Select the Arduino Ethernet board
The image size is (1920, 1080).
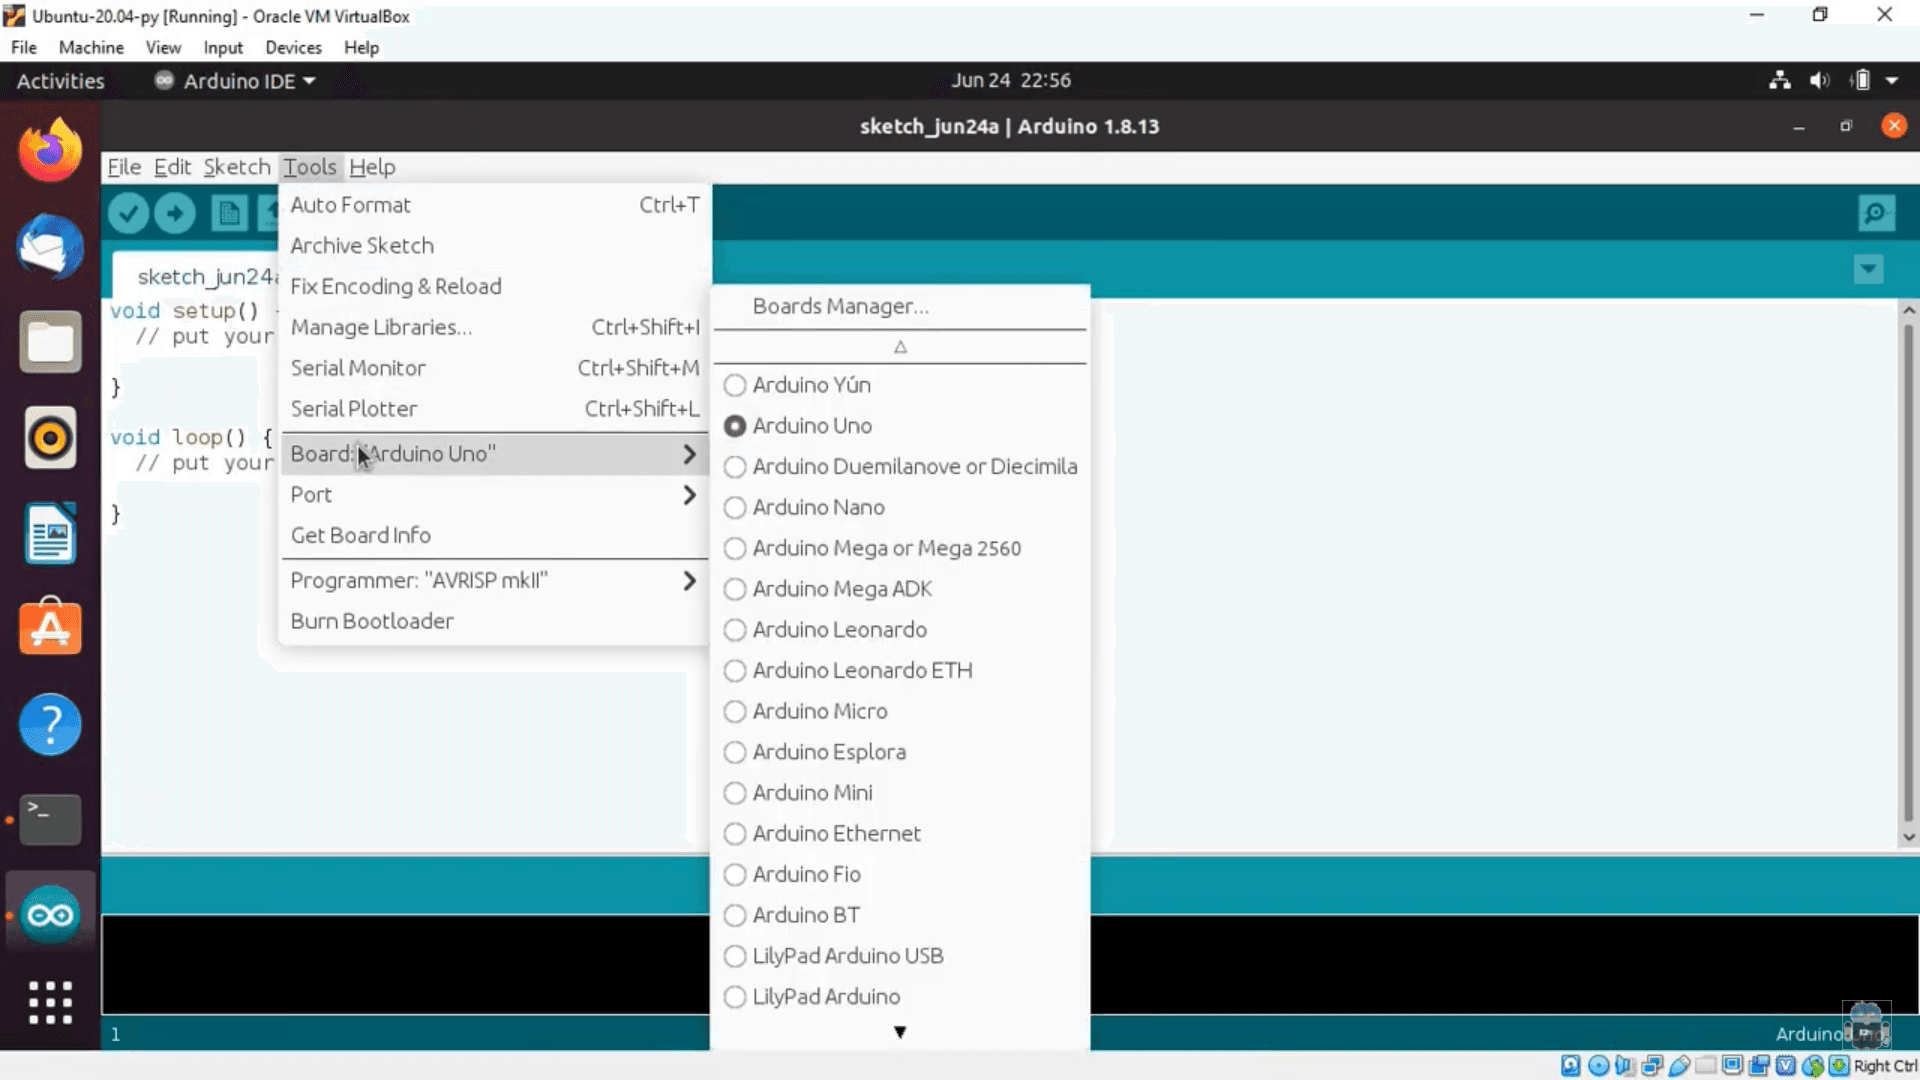point(900,834)
